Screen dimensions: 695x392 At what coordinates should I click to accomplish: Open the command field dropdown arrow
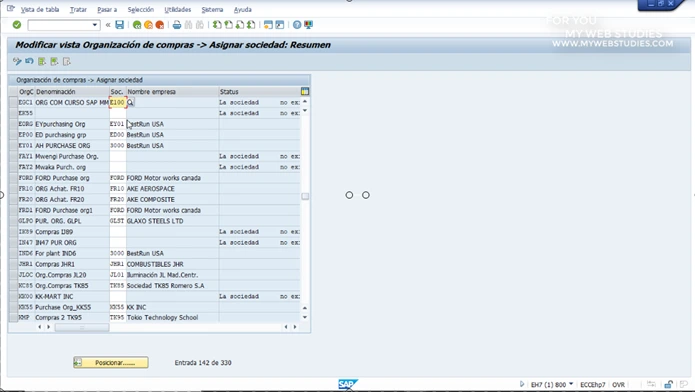[x=94, y=25]
